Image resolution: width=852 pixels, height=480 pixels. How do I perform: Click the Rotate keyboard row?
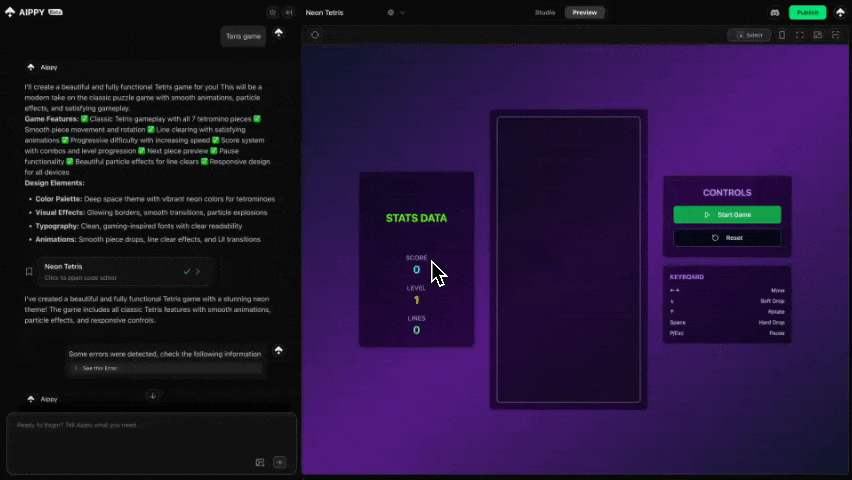click(727, 312)
